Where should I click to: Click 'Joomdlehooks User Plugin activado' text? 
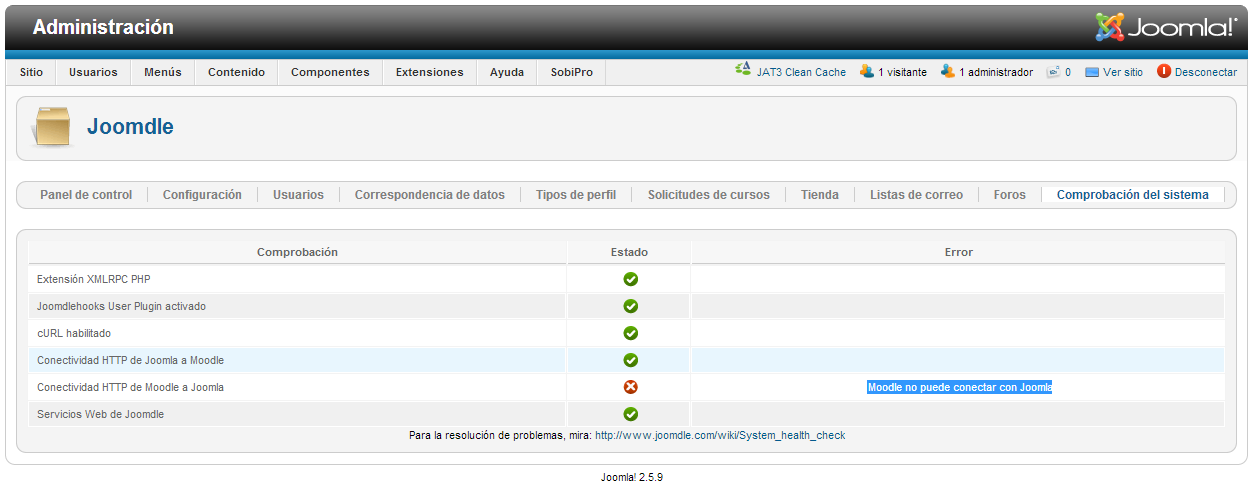coord(121,306)
